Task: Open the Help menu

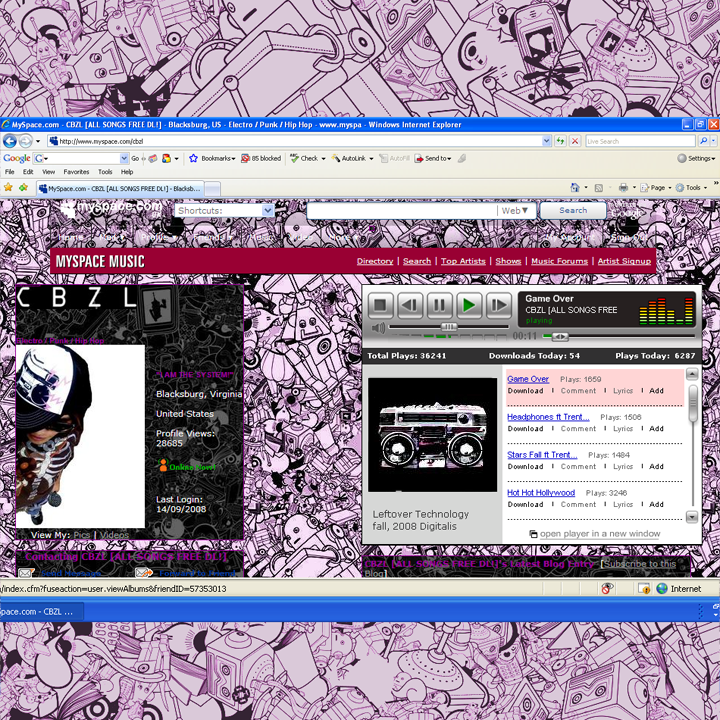Action: tap(127, 172)
